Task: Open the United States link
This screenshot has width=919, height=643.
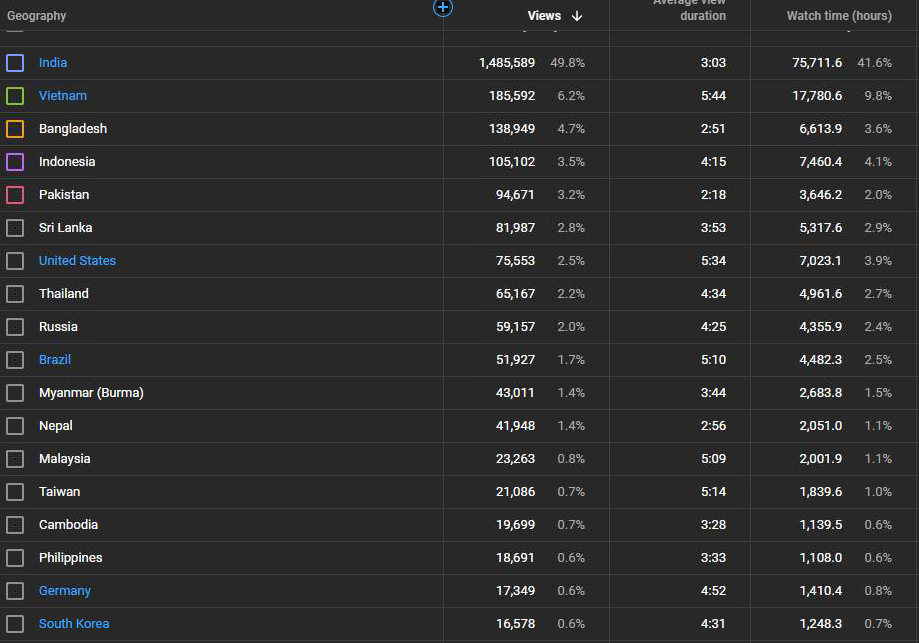Action: click(x=77, y=261)
